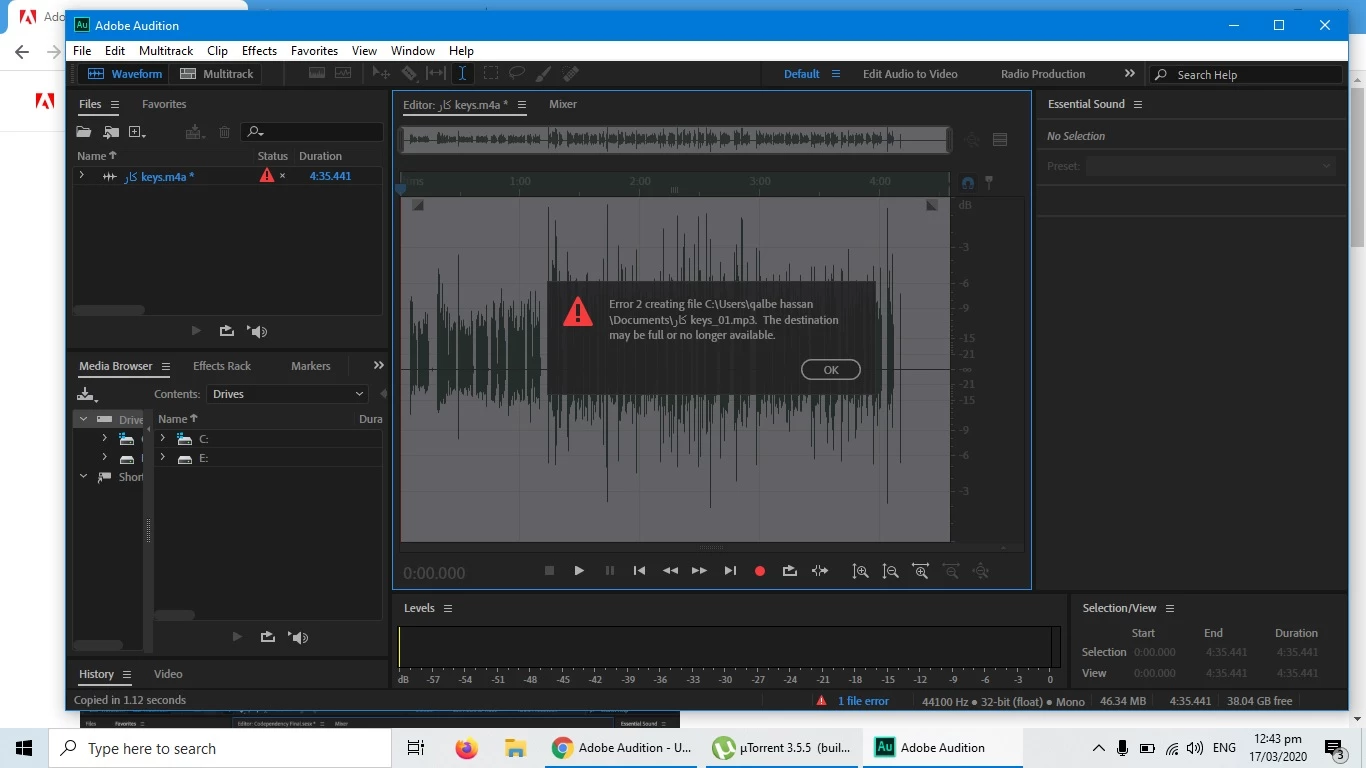Switch to Mixer tab
1366x768 pixels.
563,104
